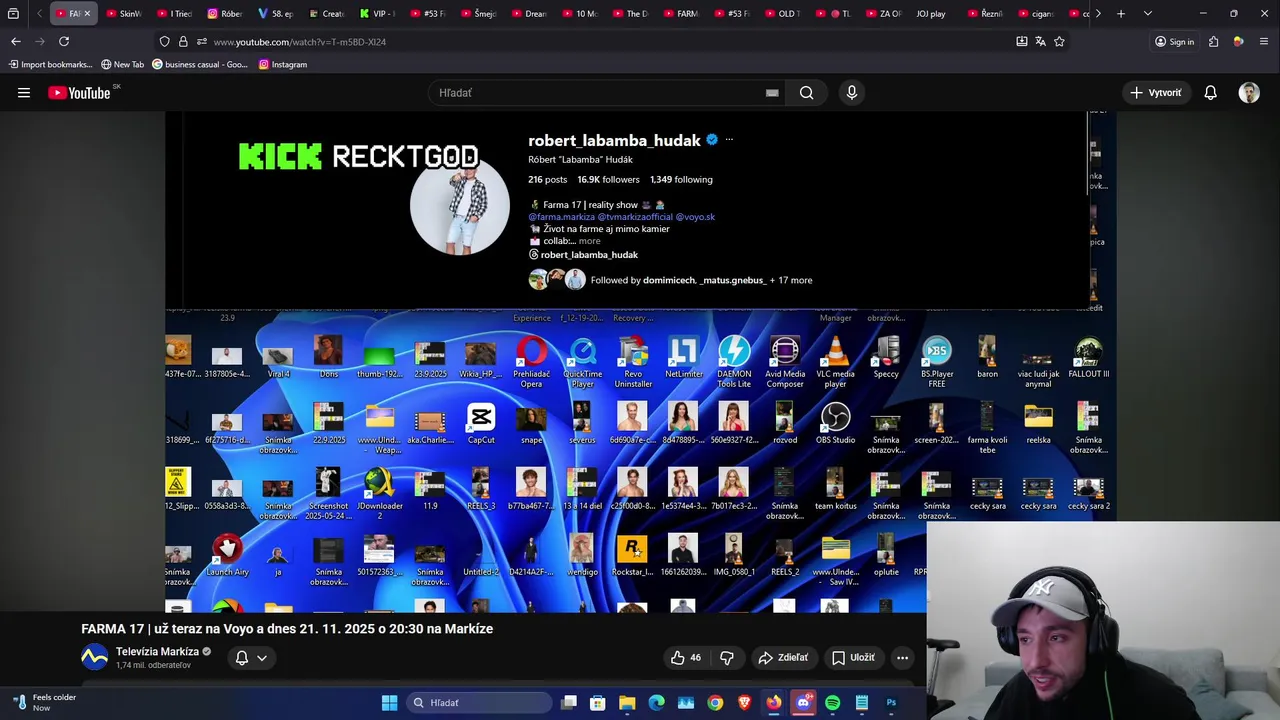Open Photoshop from the taskbar

click(891, 703)
